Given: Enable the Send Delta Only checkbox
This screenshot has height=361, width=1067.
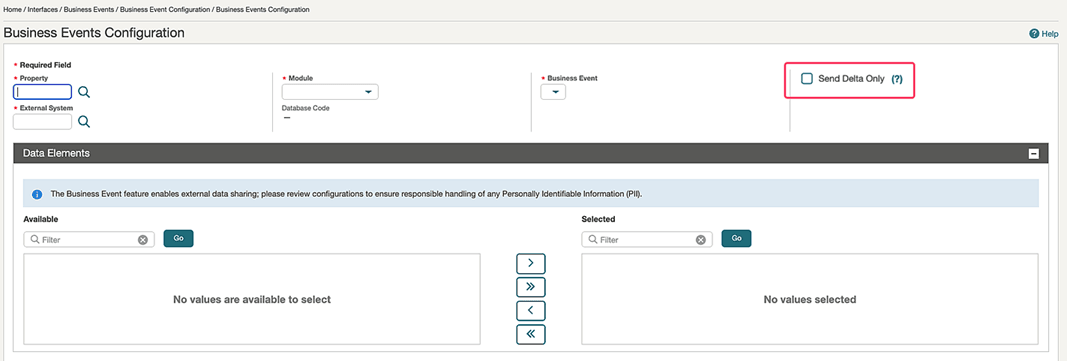Looking at the screenshot, I should (807, 78).
